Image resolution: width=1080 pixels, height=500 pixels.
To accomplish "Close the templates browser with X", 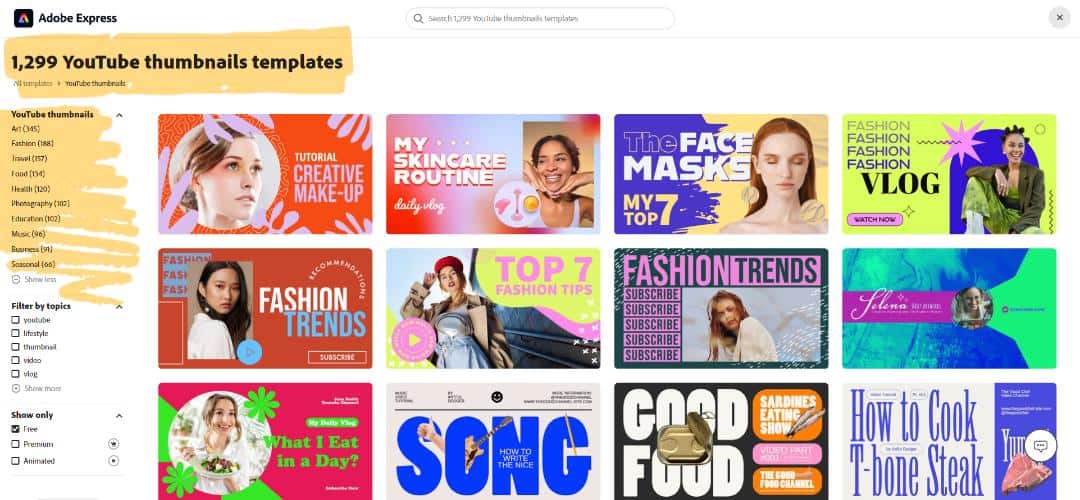I will (x=1059, y=18).
